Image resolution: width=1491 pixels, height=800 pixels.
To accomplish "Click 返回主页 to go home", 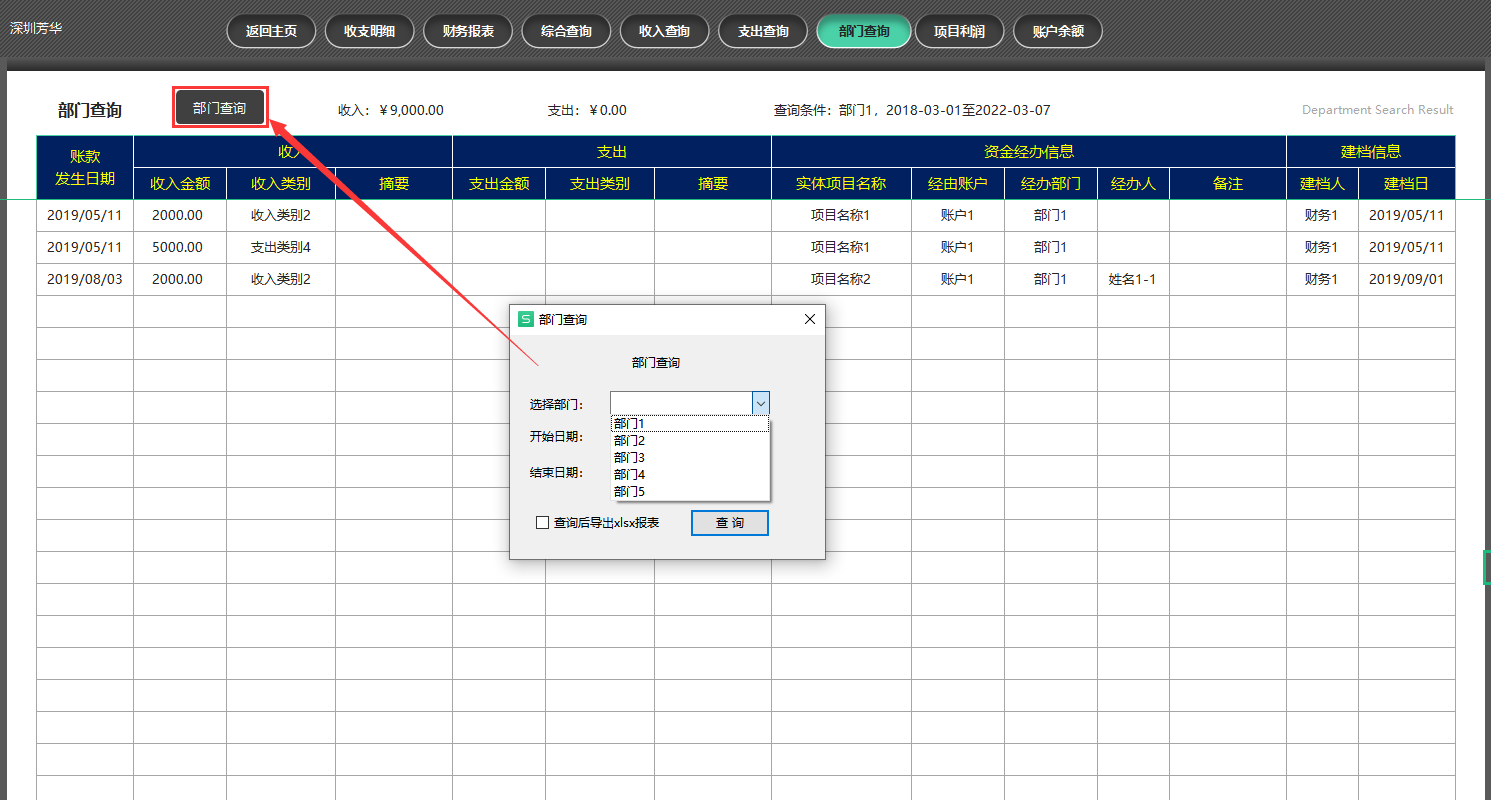I will [x=270, y=31].
